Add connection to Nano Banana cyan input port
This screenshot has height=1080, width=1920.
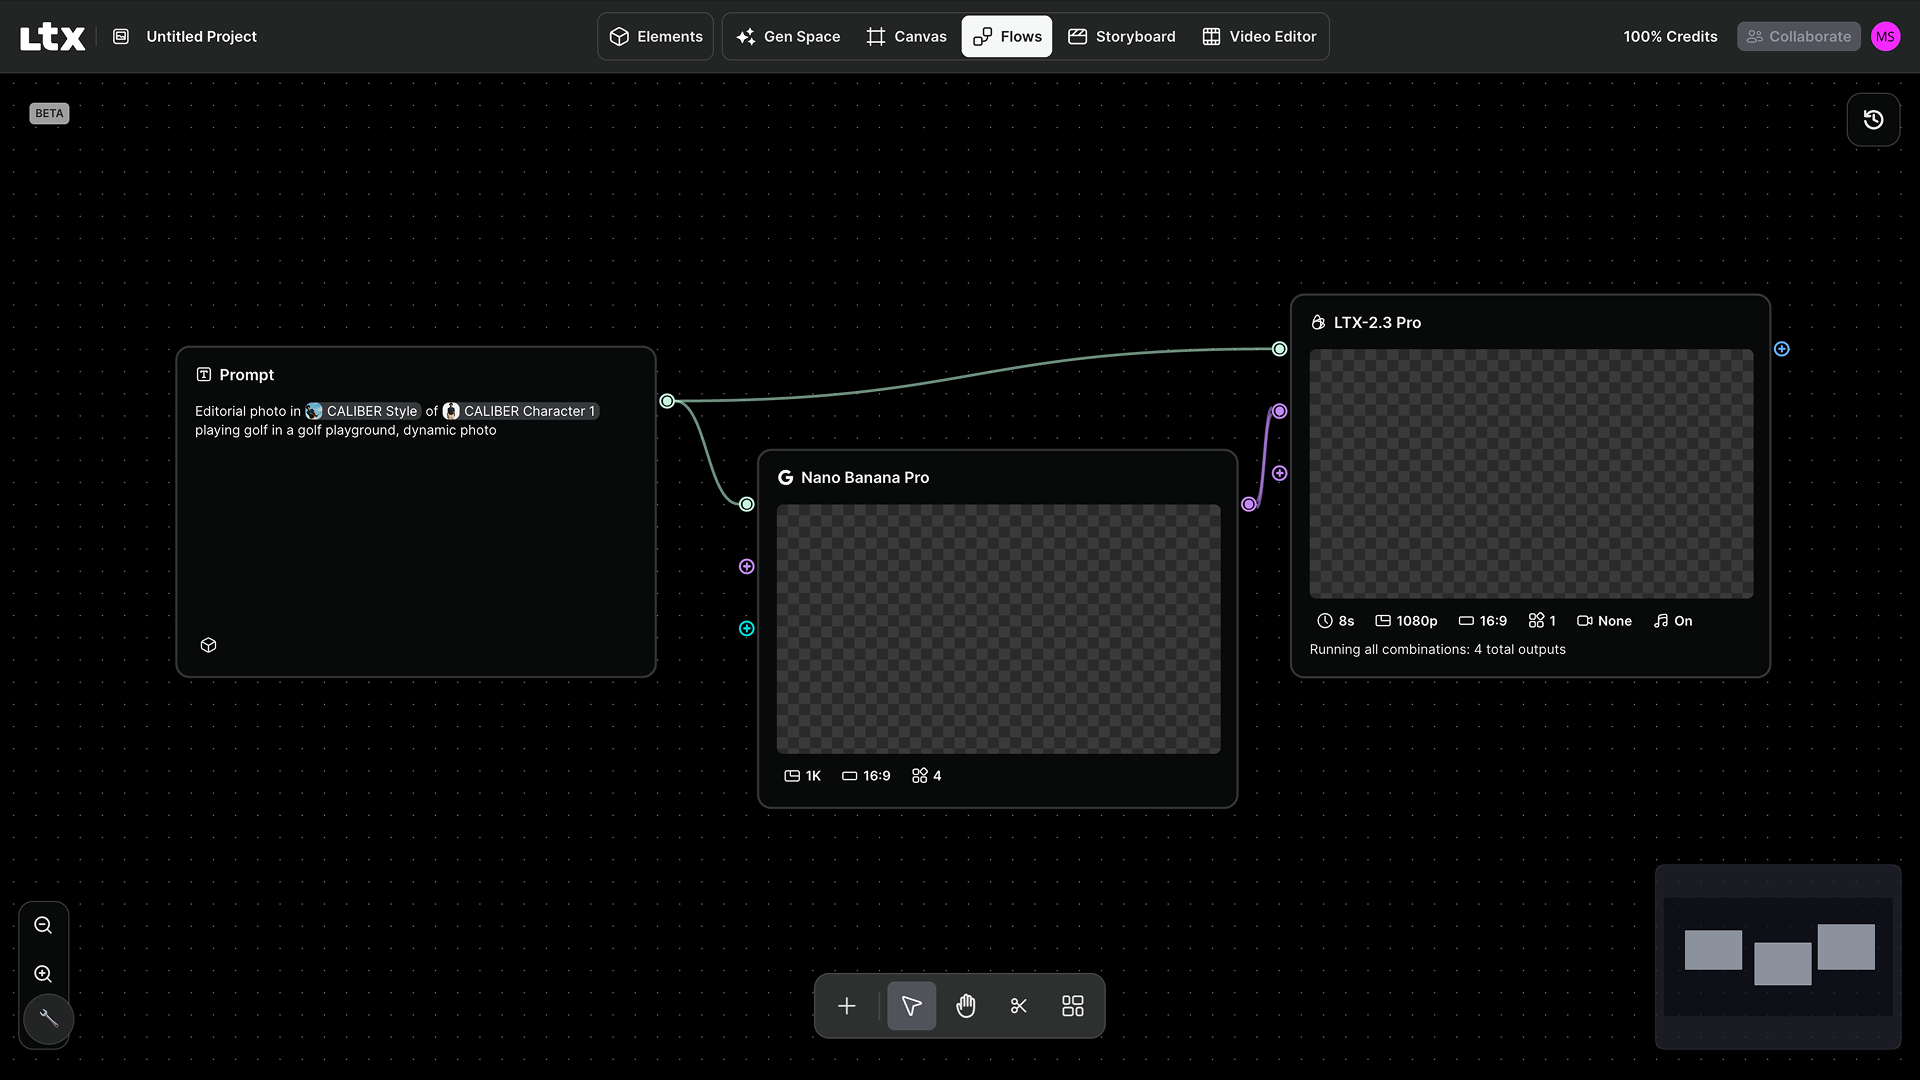coord(747,629)
